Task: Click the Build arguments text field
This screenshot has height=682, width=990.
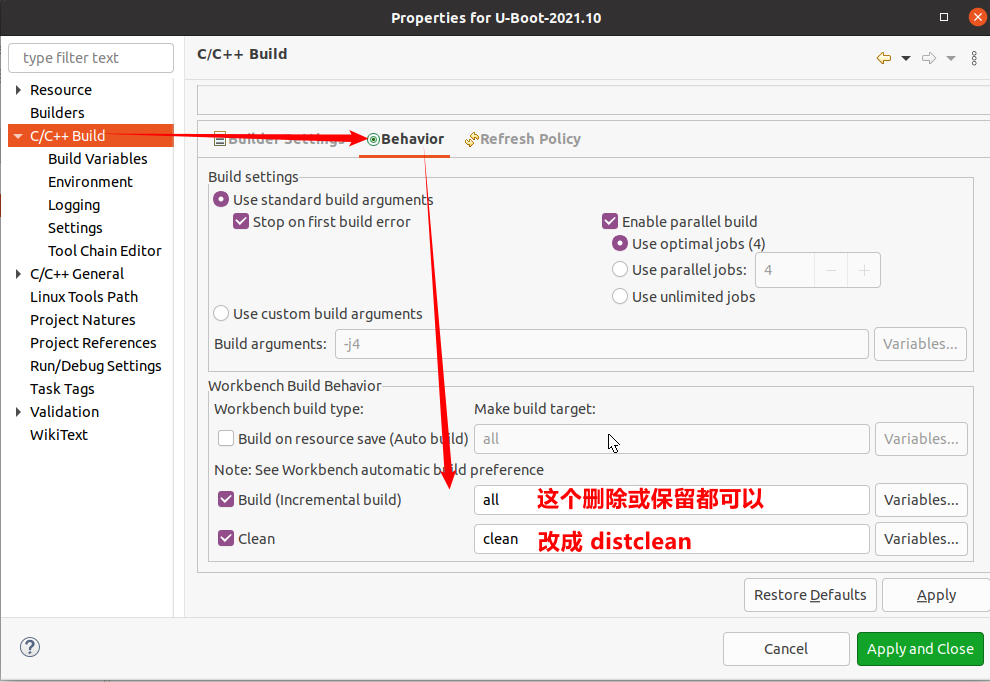Action: [601, 344]
